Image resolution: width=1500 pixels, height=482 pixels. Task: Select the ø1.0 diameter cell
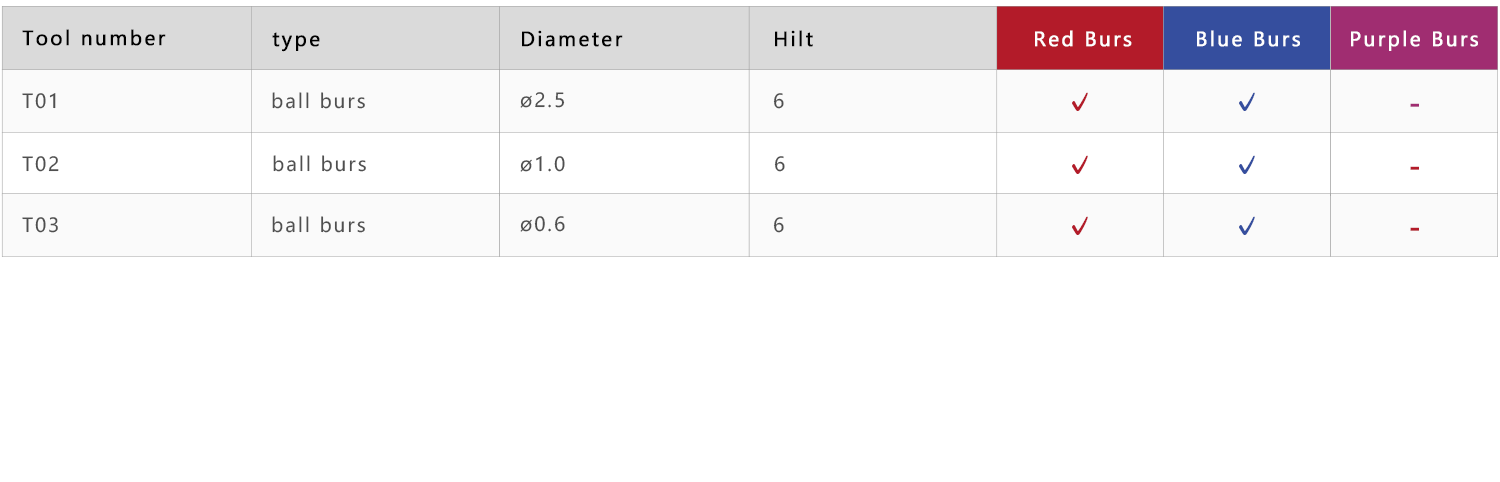(x=624, y=163)
